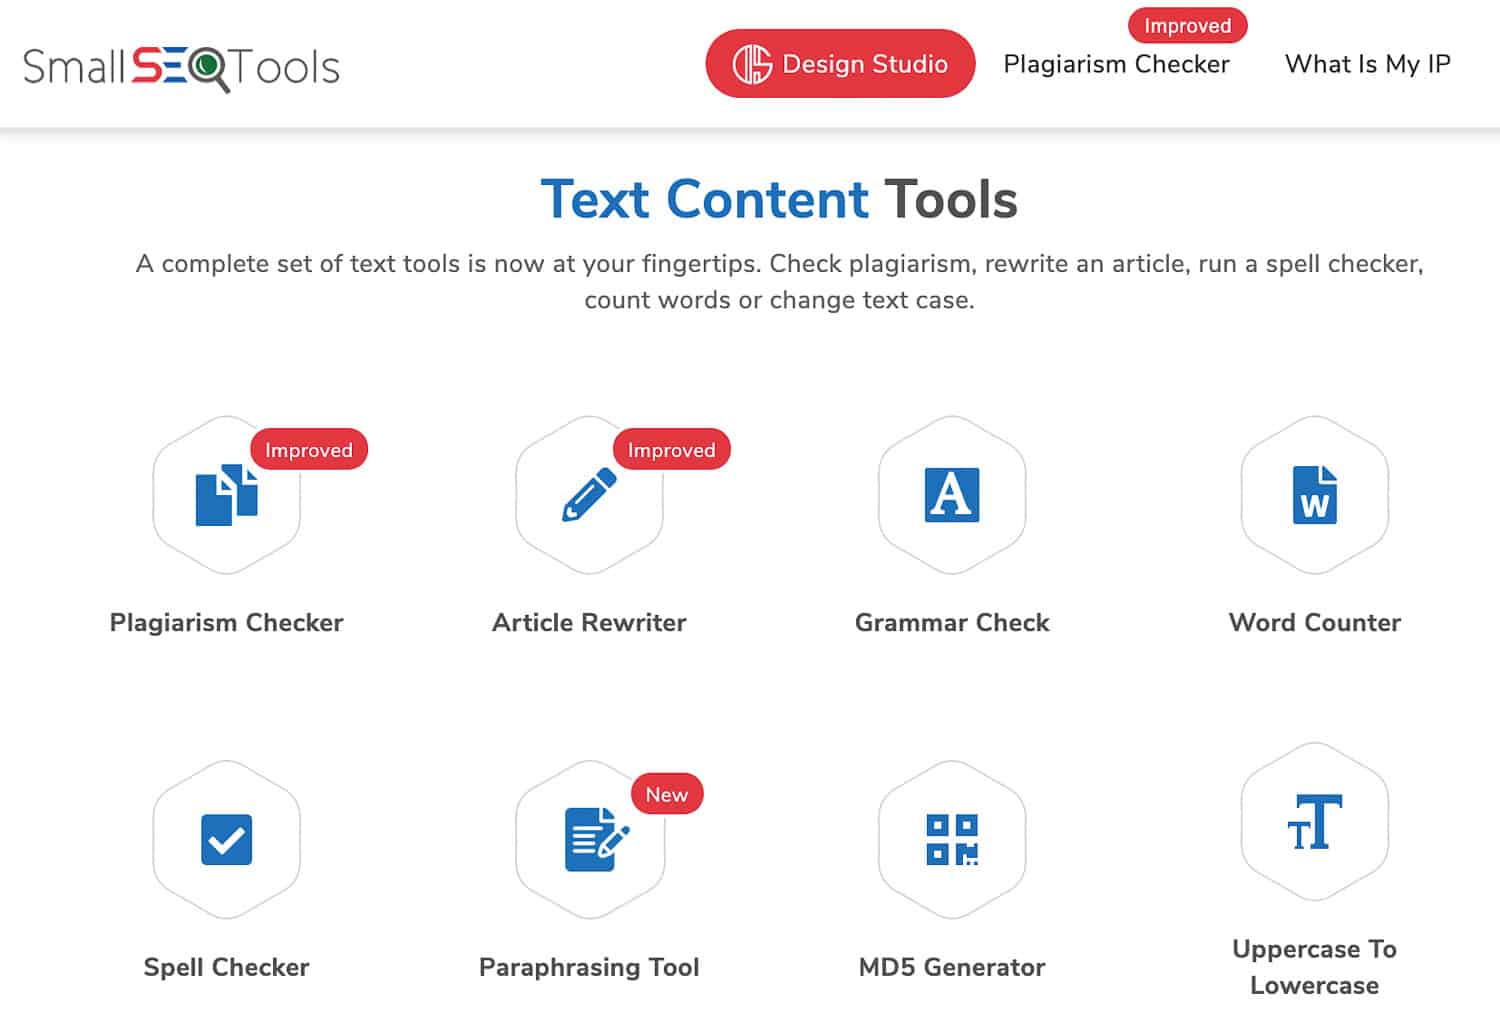The height and width of the screenshot is (1032, 1500).
Task: Click the New badge on Paraphrasing Tool
Action: click(x=666, y=794)
